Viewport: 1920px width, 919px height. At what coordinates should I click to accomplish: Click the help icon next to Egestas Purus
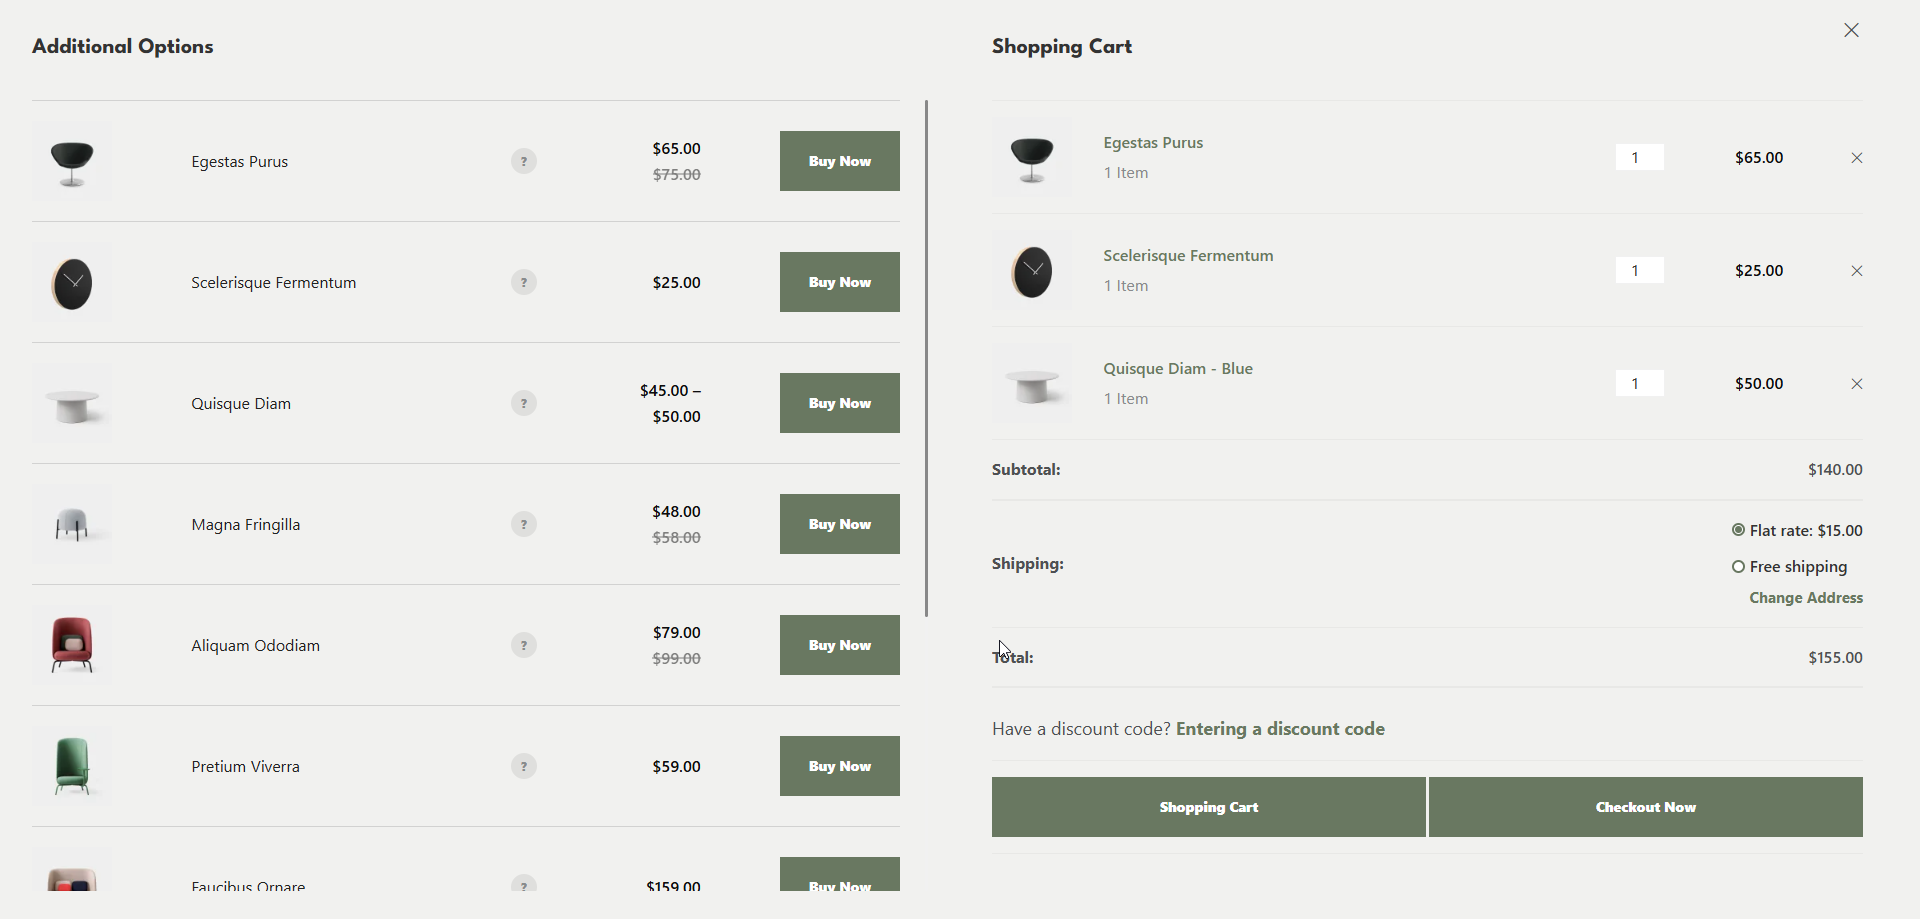(524, 161)
